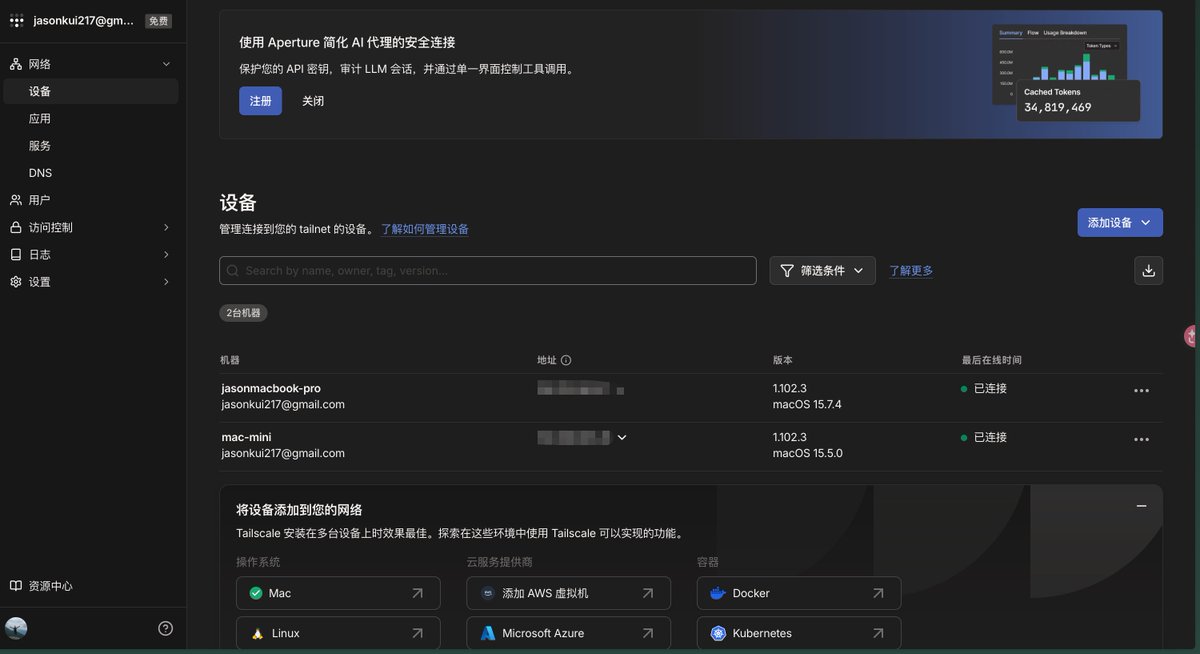Collapse the 网络 section chevron
This screenshot has width=1200, height=654.
click(x=166, y=64)
